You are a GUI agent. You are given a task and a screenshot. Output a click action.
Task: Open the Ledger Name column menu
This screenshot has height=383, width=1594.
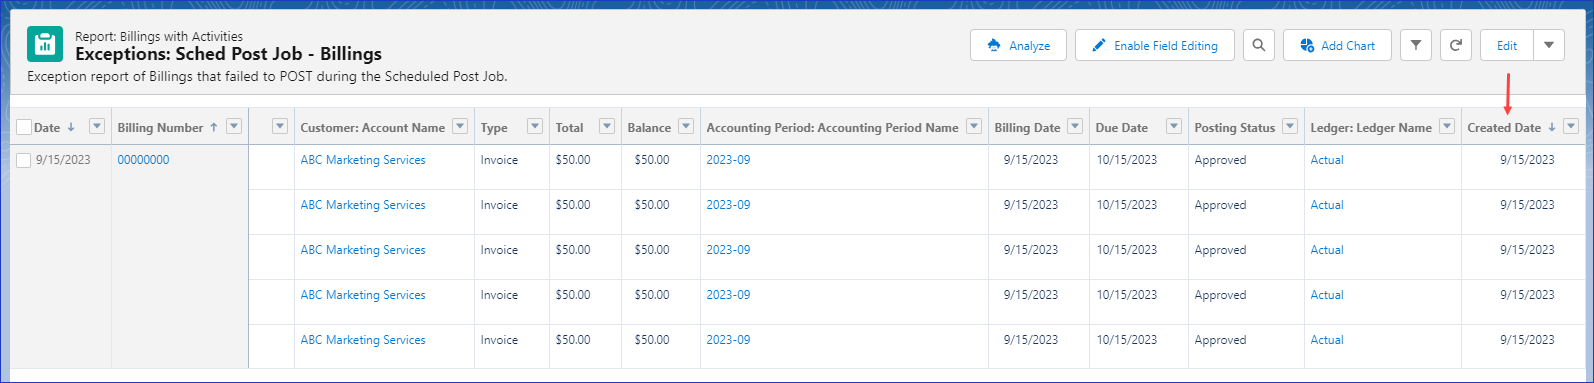pyautogui.click(x=1447, y=126)
